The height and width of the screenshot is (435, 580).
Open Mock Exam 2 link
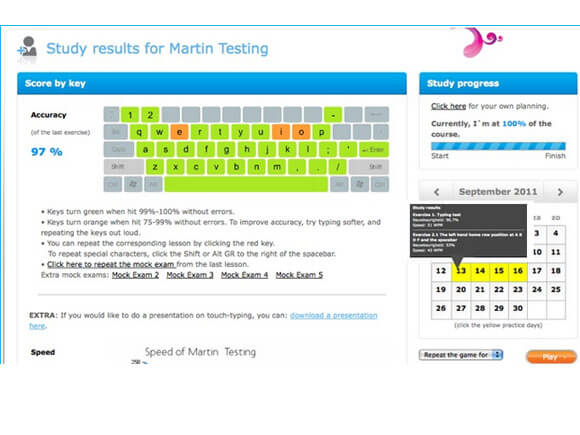click(135, 275)
